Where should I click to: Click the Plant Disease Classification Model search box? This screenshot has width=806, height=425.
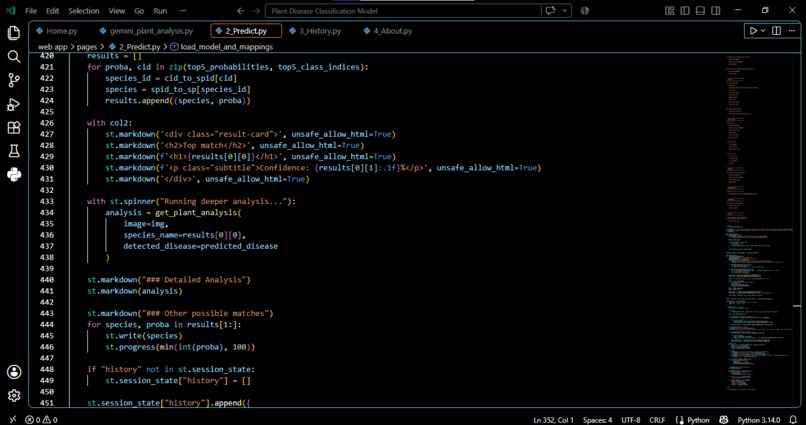pyautogui.click(x=403, y=11)
